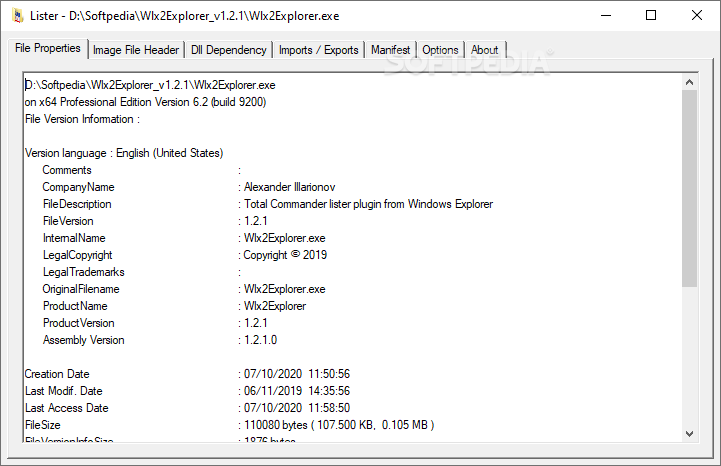Click the vertical scrollbar thumb
The width and height of the screenshot is (721, 466).
pos(689,189)
